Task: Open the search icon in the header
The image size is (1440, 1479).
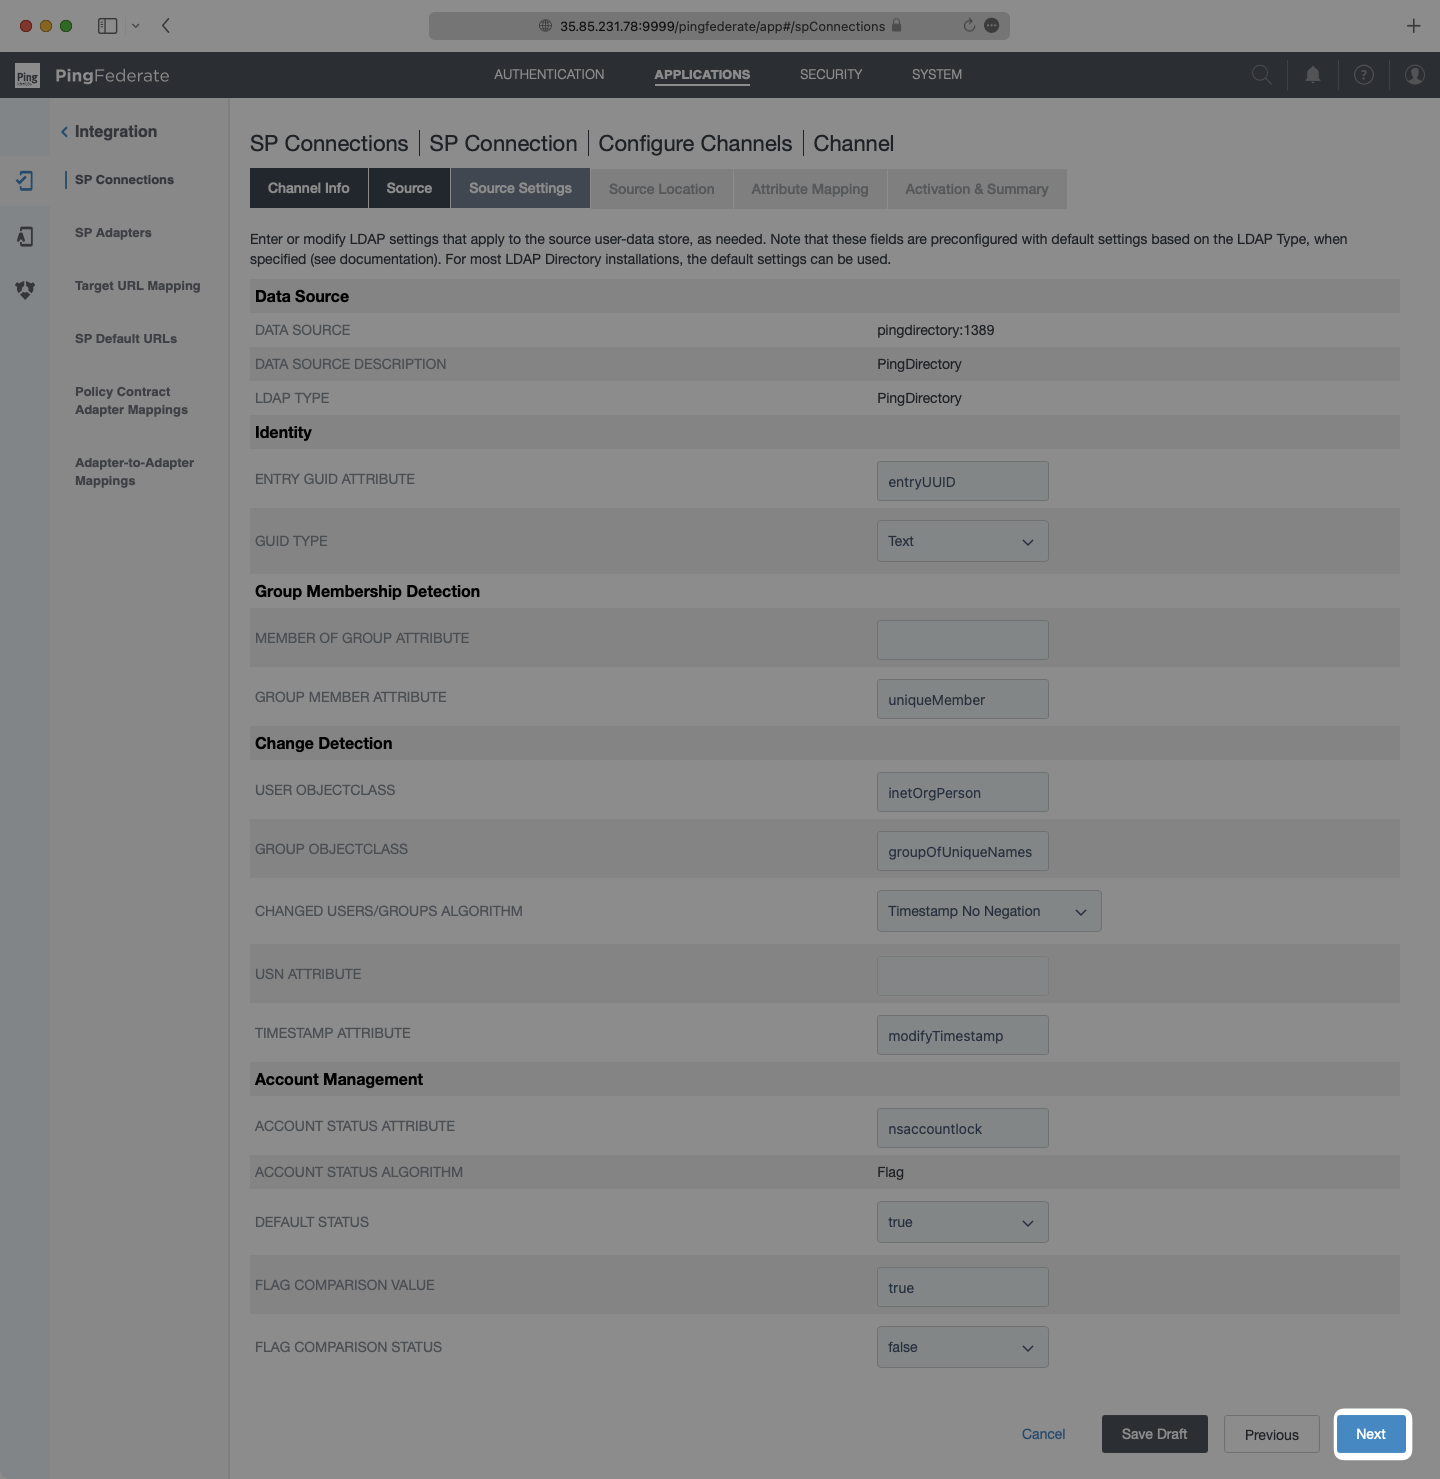Action: [x=1261, y=74]
